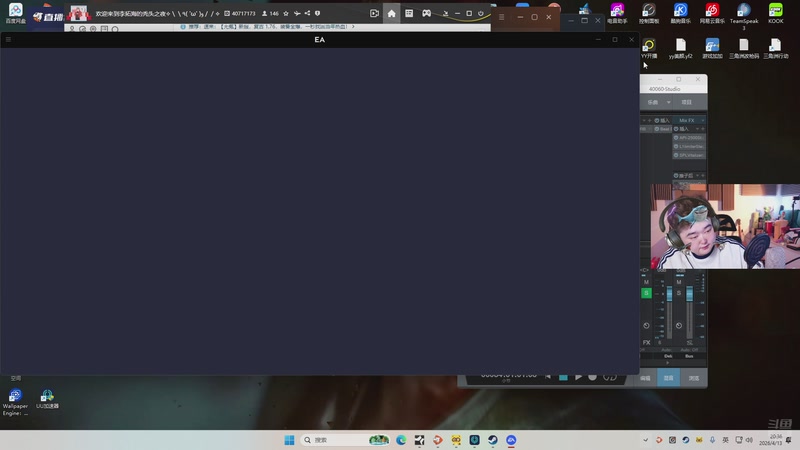This screenshot has height=450, width=800.
Task: Open the TeamSpeak 3 desktop icon
Action: click(x=744, y=15)
